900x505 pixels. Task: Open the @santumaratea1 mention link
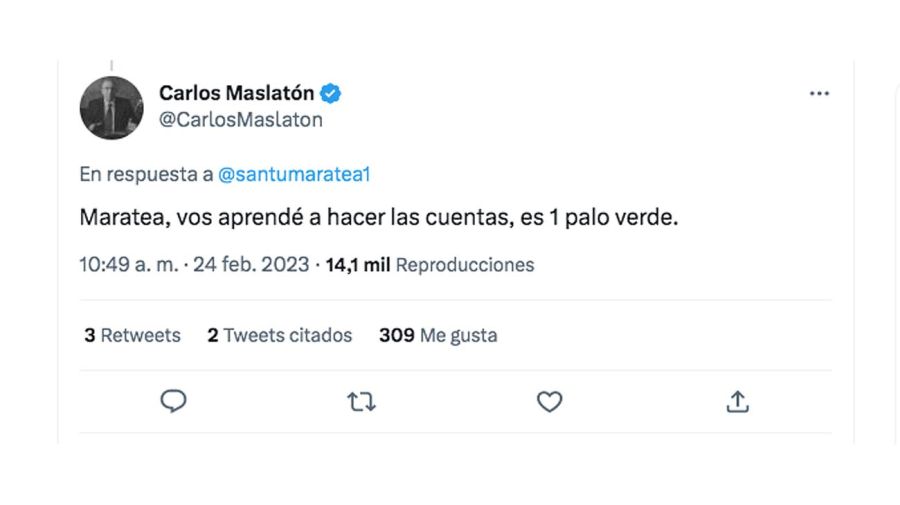(294, 174)
